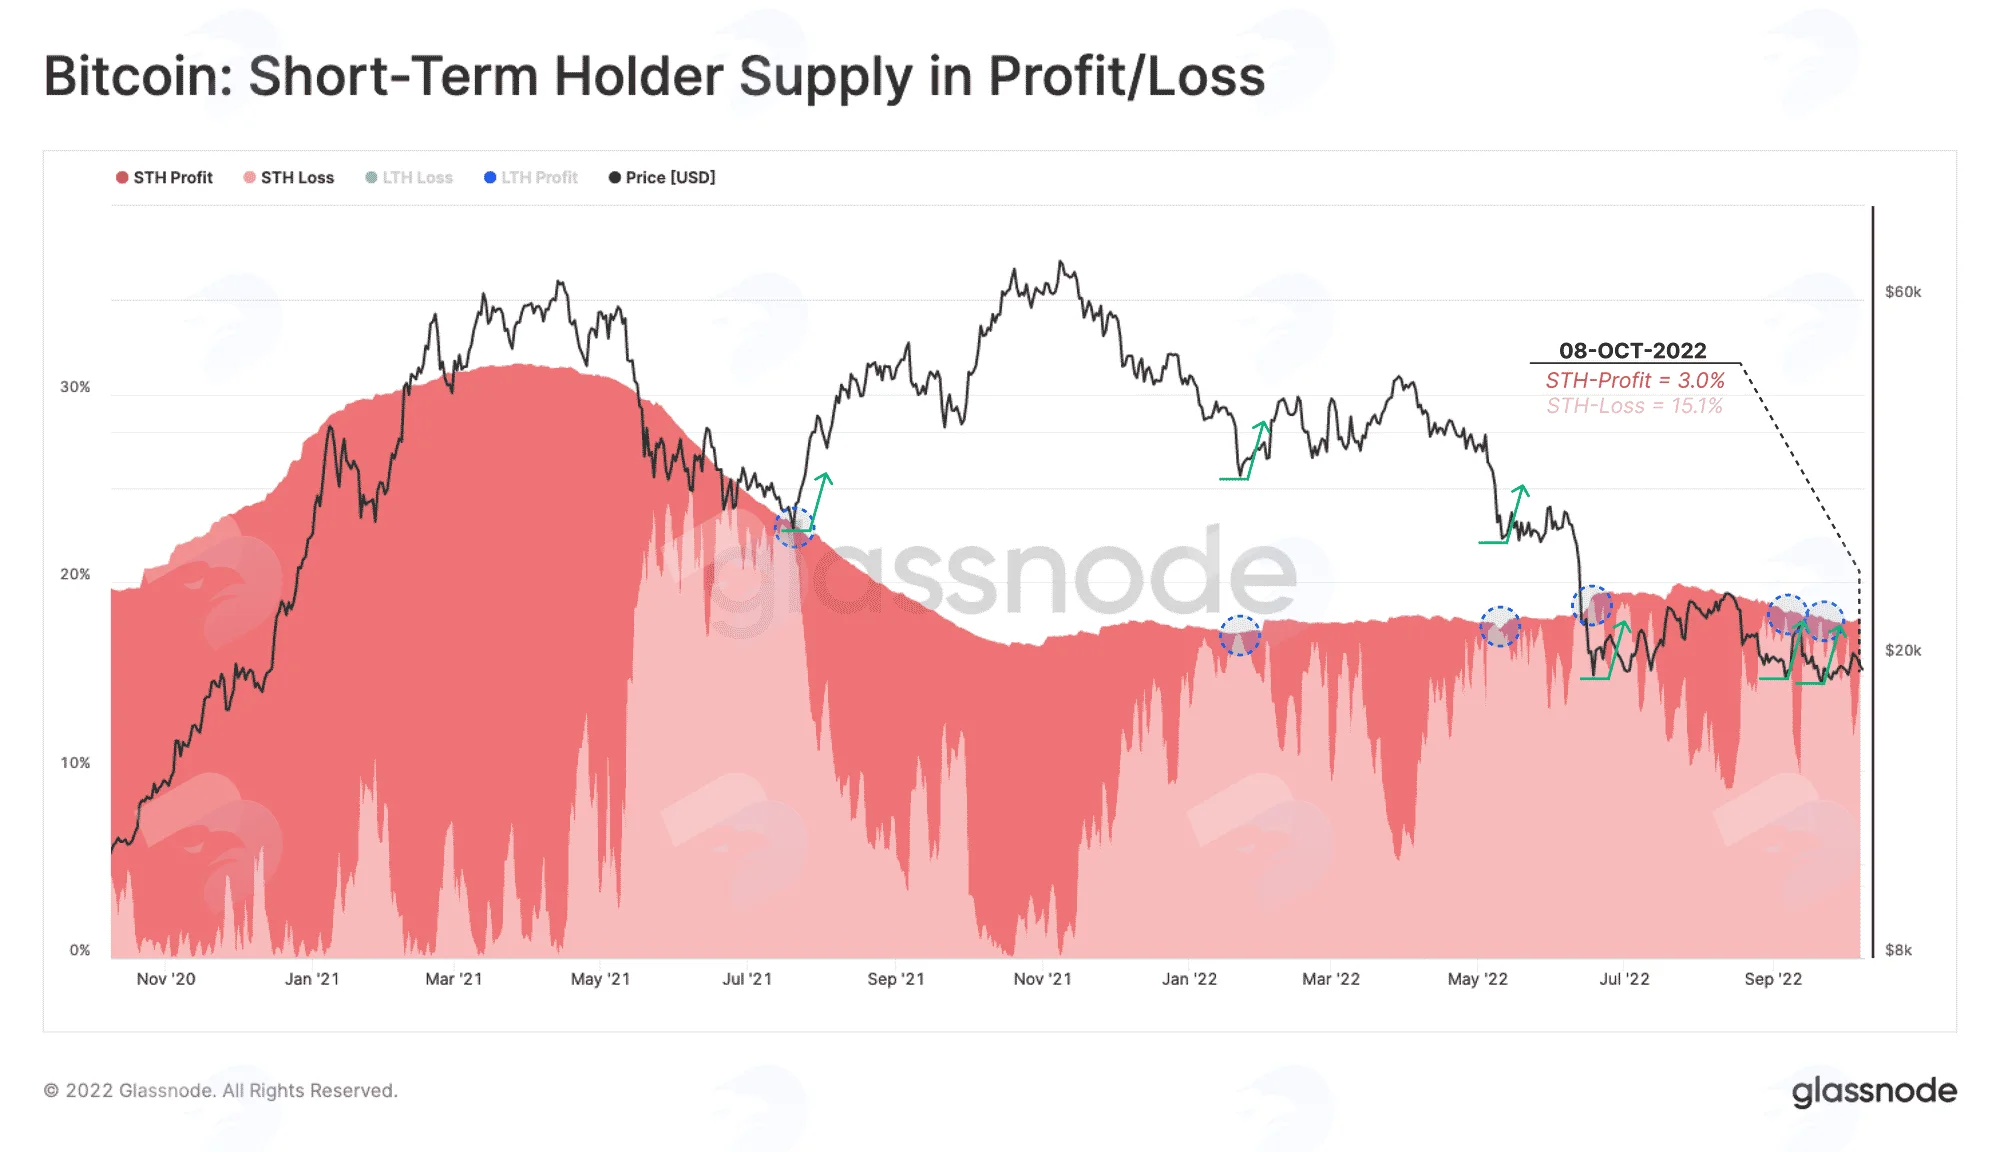2000x1152 pixels.
Task: Toggle the STH Loss legend series
Action: click(x=289, y=177)
